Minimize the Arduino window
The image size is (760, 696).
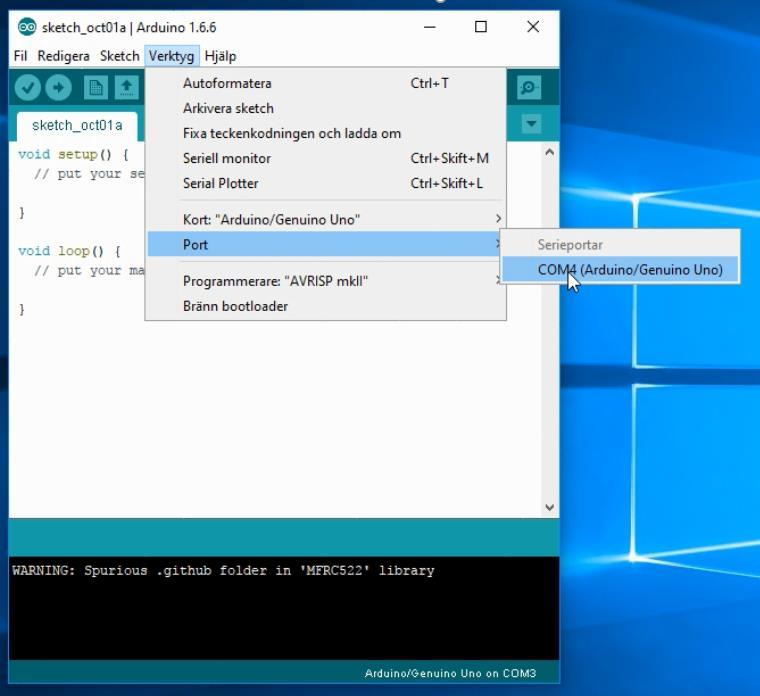[x=429, y=27]
